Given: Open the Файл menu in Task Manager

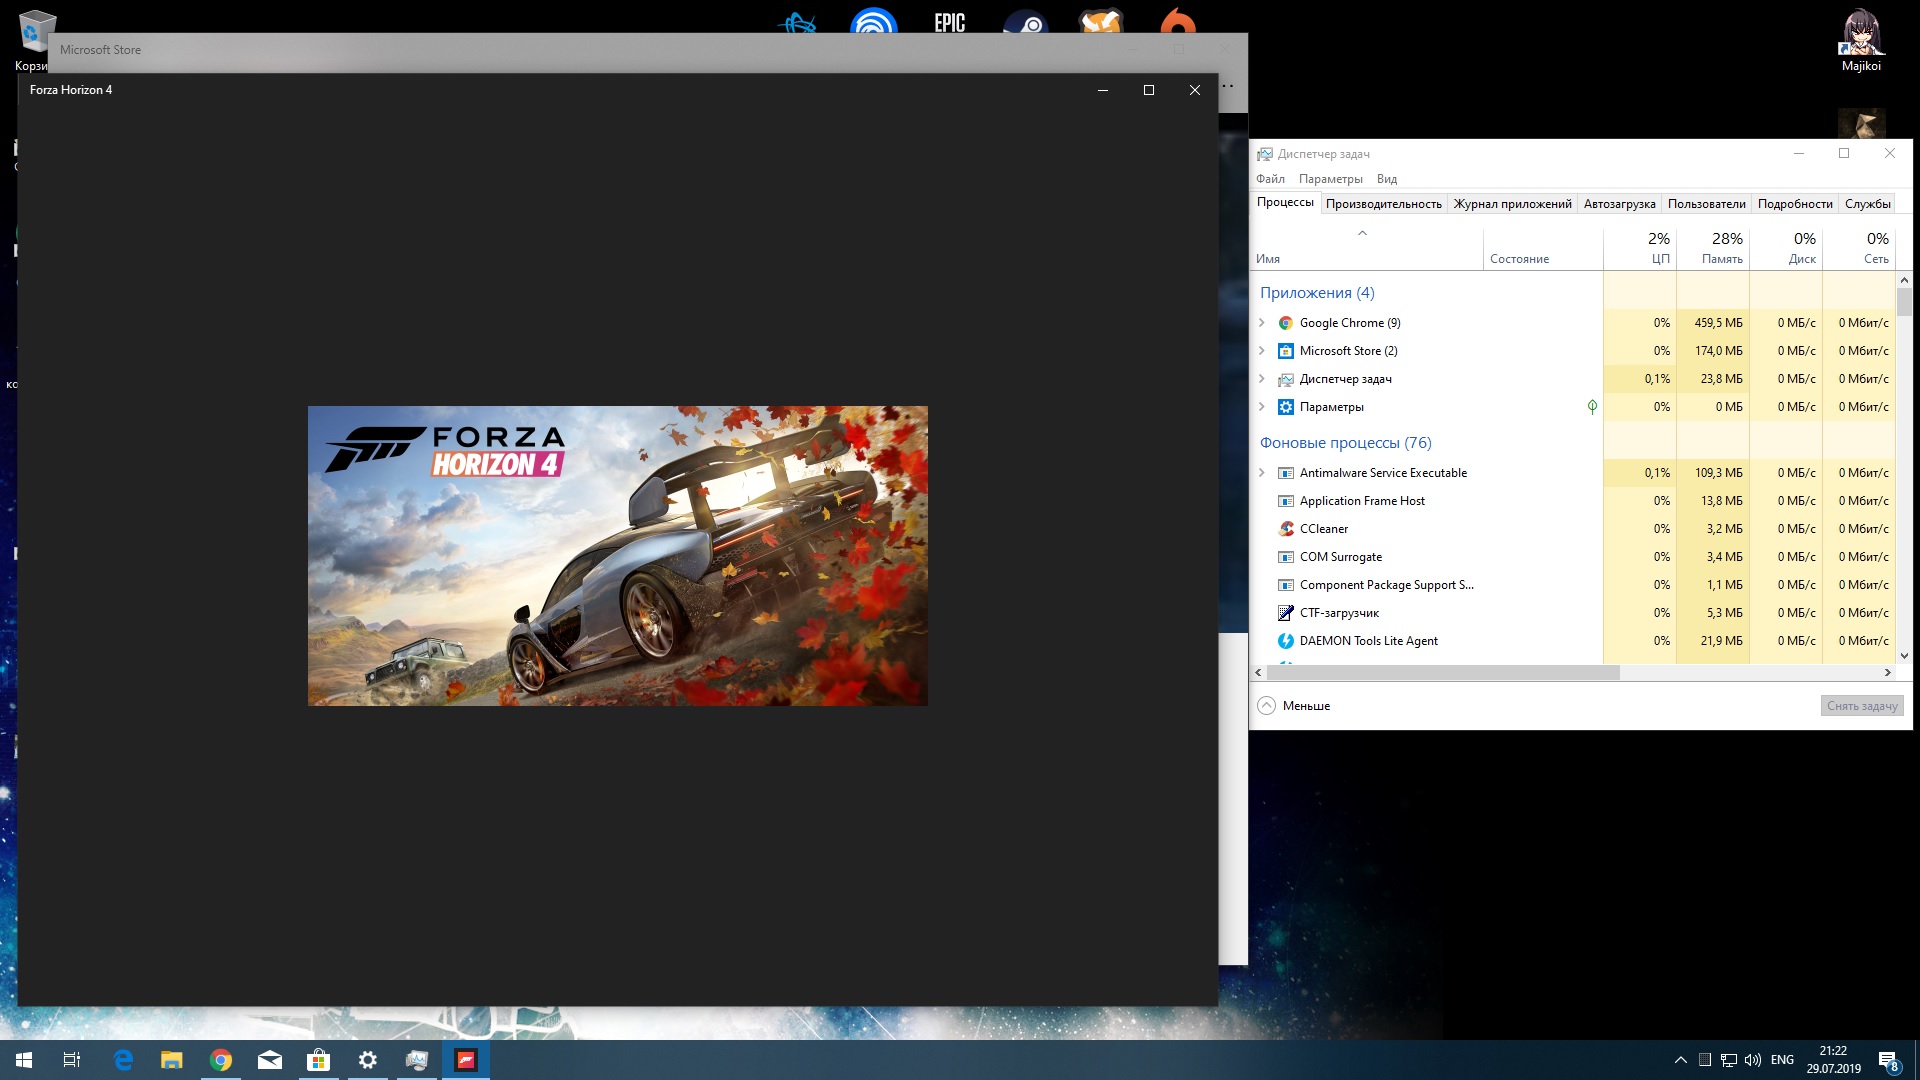Looking at the screenshot, I should coord(1270,179).
